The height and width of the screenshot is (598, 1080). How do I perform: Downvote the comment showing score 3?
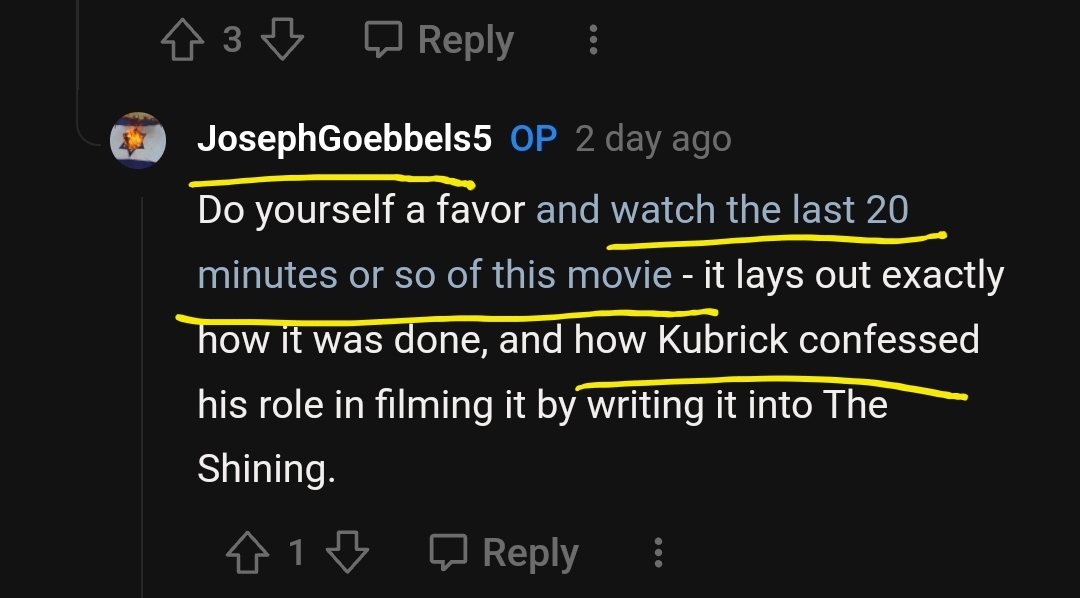click(x=283, y=40)
